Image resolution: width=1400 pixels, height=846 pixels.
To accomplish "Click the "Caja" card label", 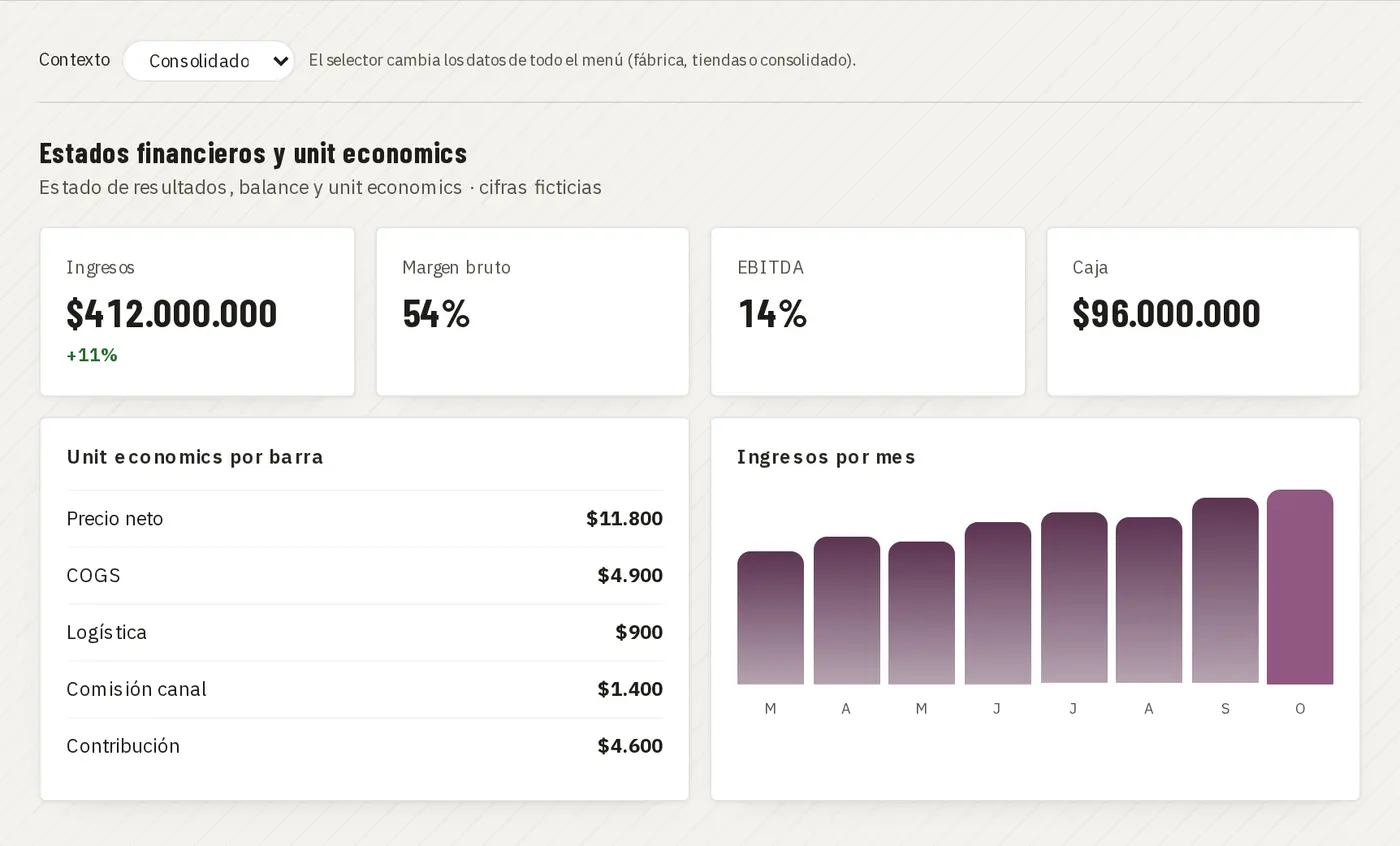I will coord(1090,267).
